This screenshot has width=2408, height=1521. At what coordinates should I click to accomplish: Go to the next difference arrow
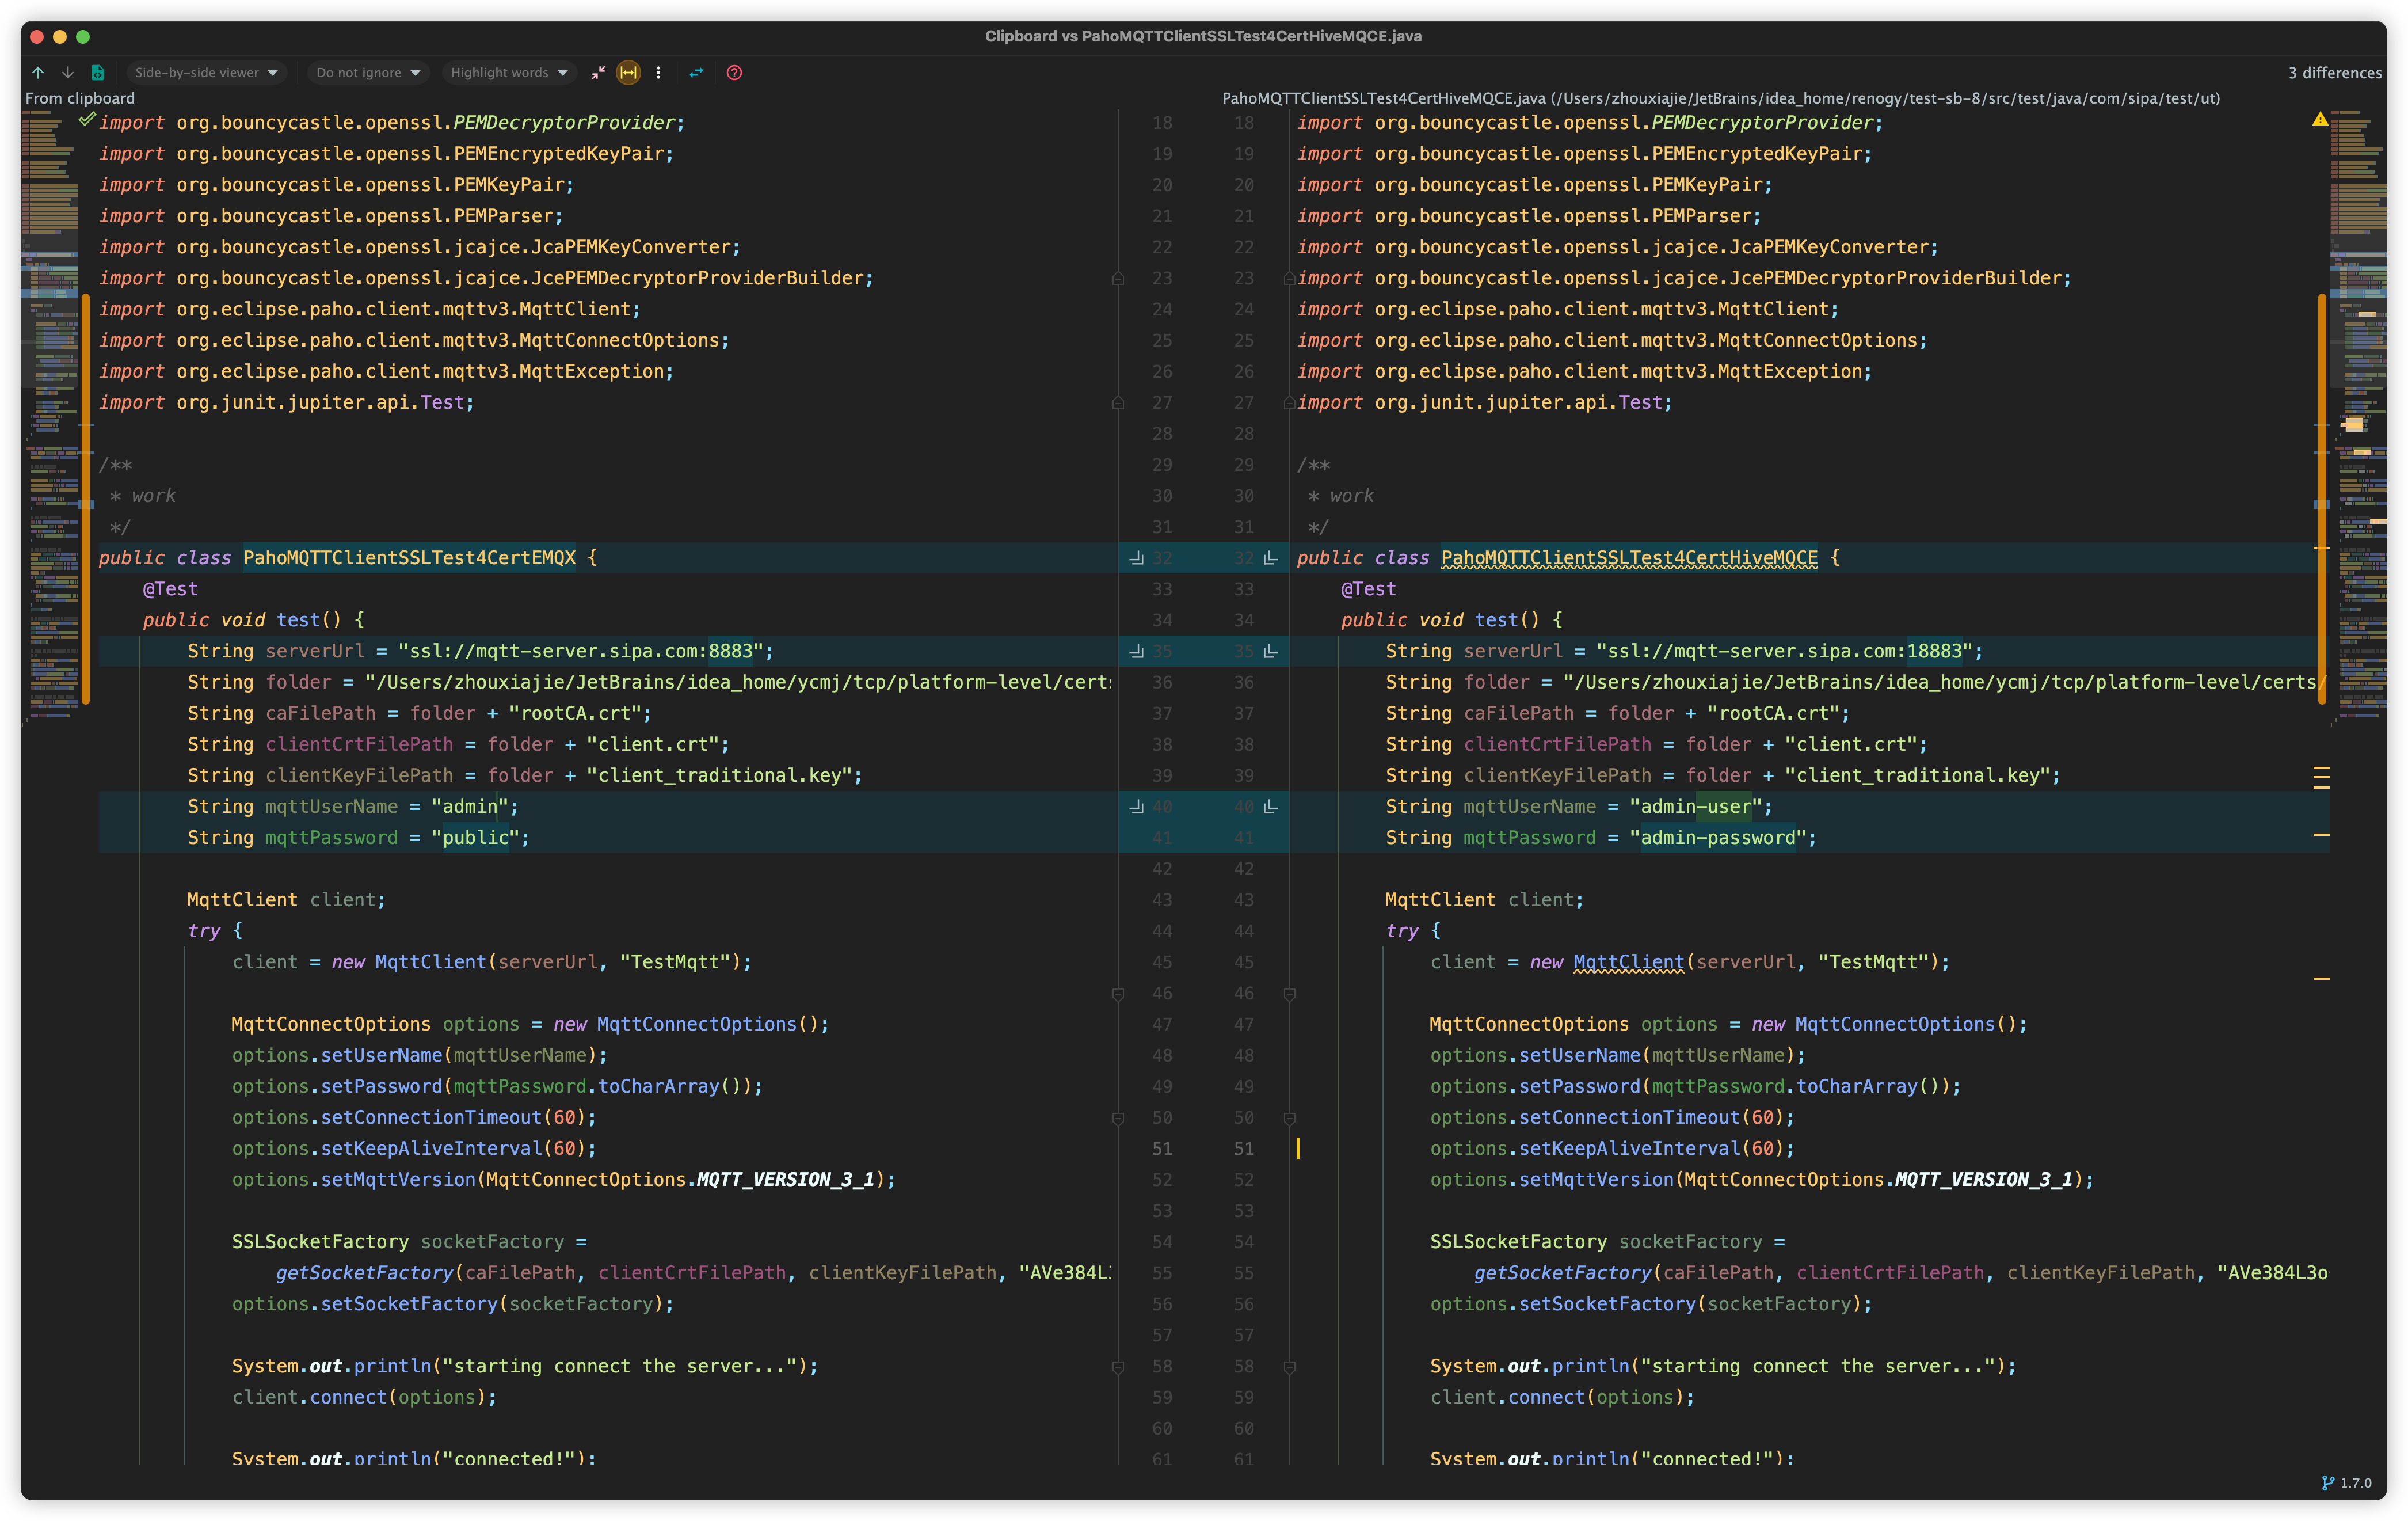(x=67, y=72)
